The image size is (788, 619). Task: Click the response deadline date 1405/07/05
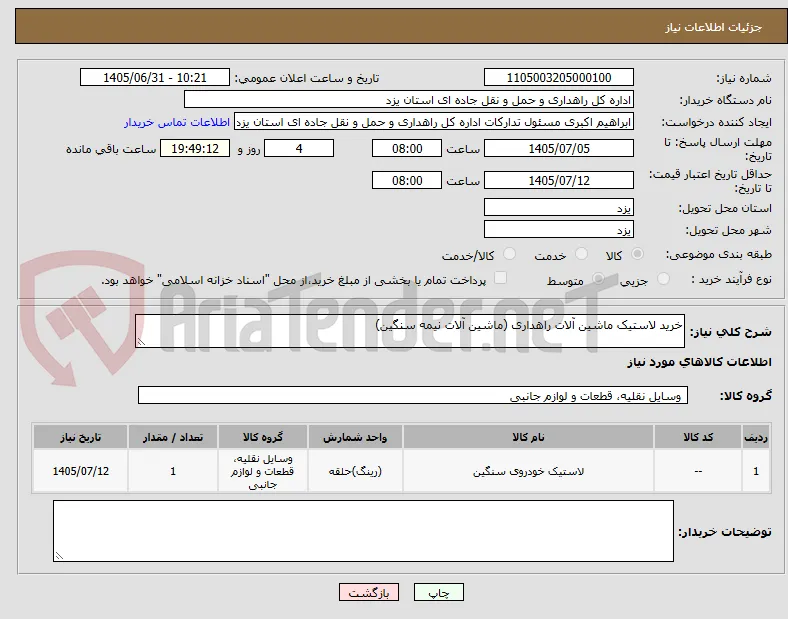pyautogui.click(x=559, y=148)
